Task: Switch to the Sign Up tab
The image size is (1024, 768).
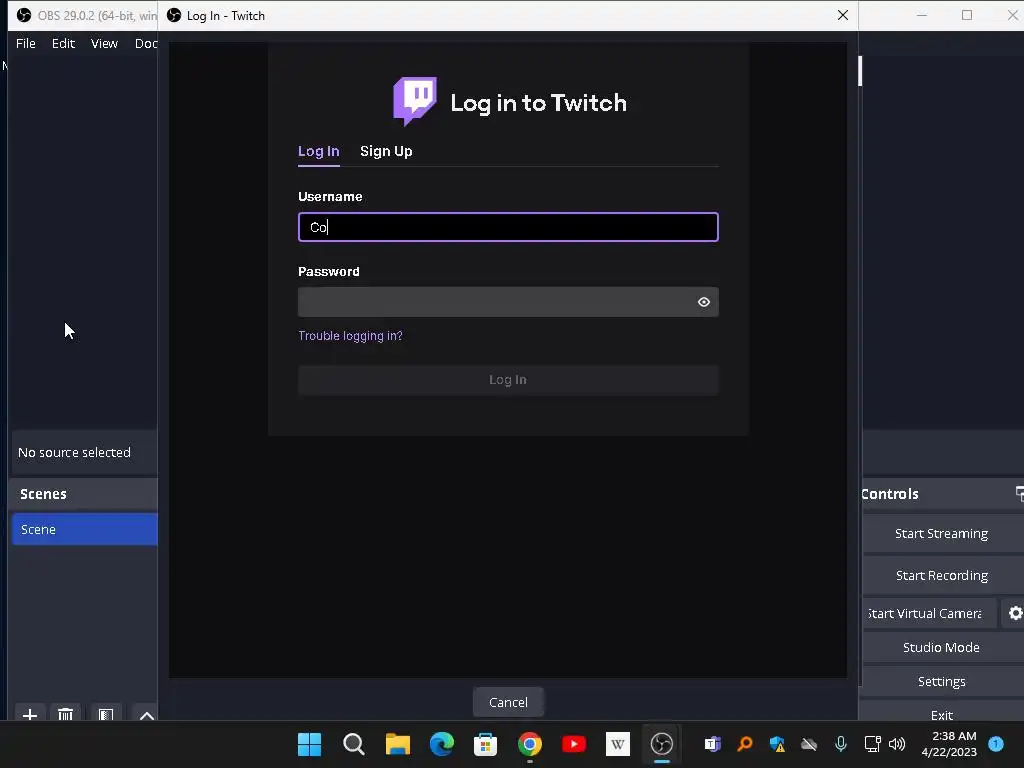Action: 386,151
